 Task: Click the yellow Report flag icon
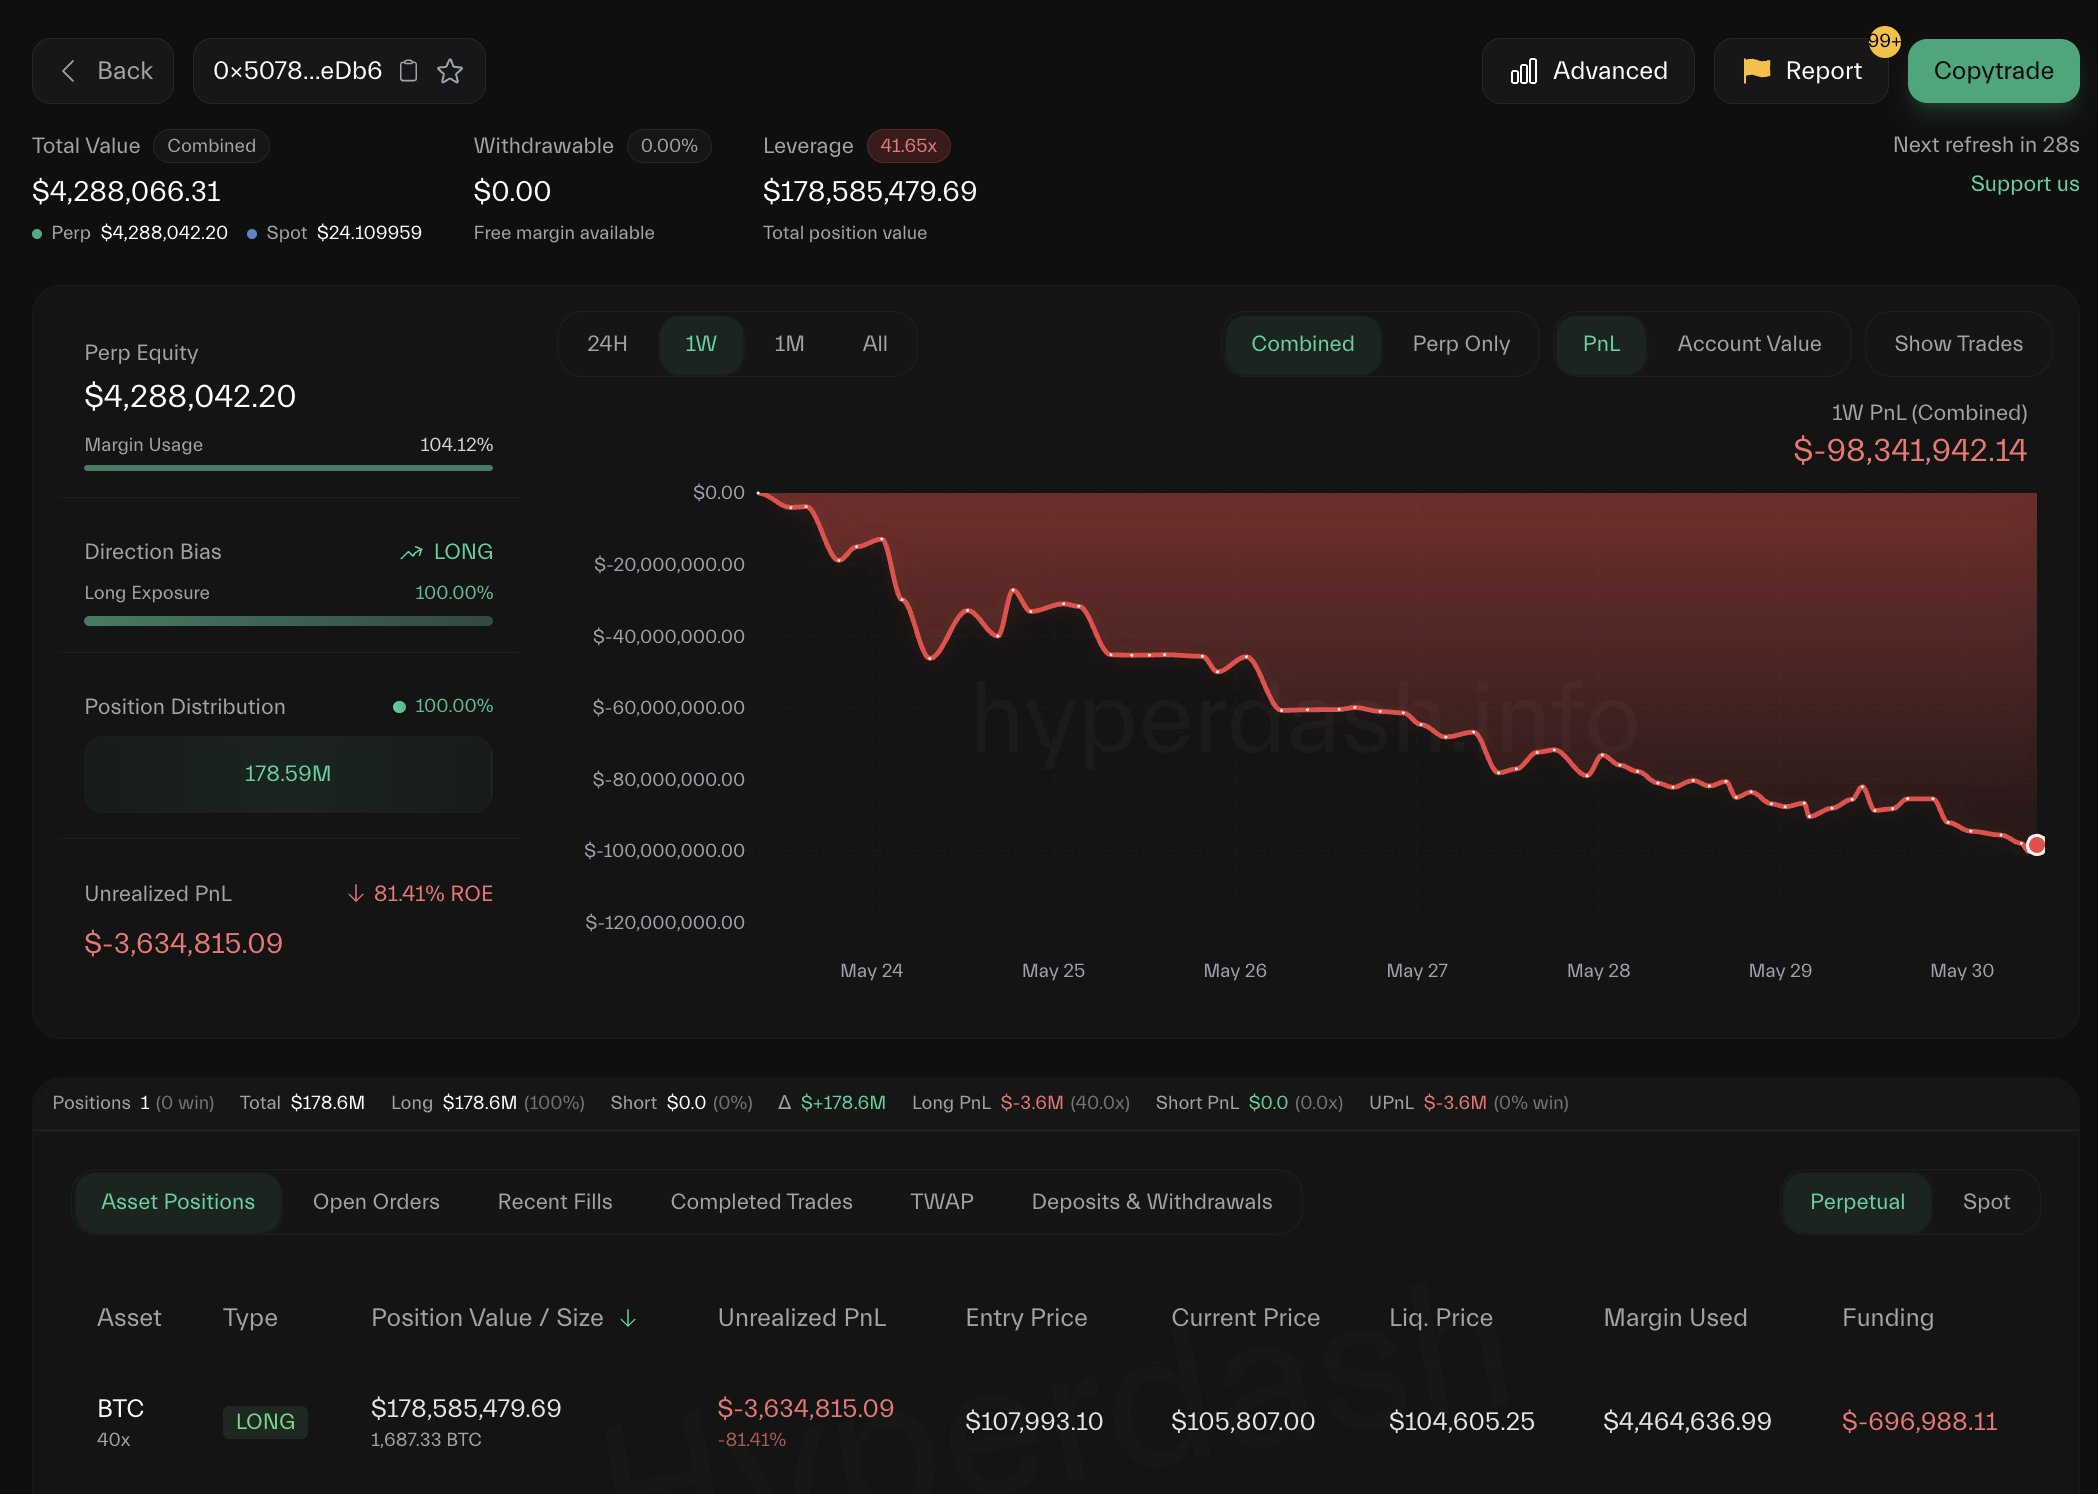pos(1756,70)
